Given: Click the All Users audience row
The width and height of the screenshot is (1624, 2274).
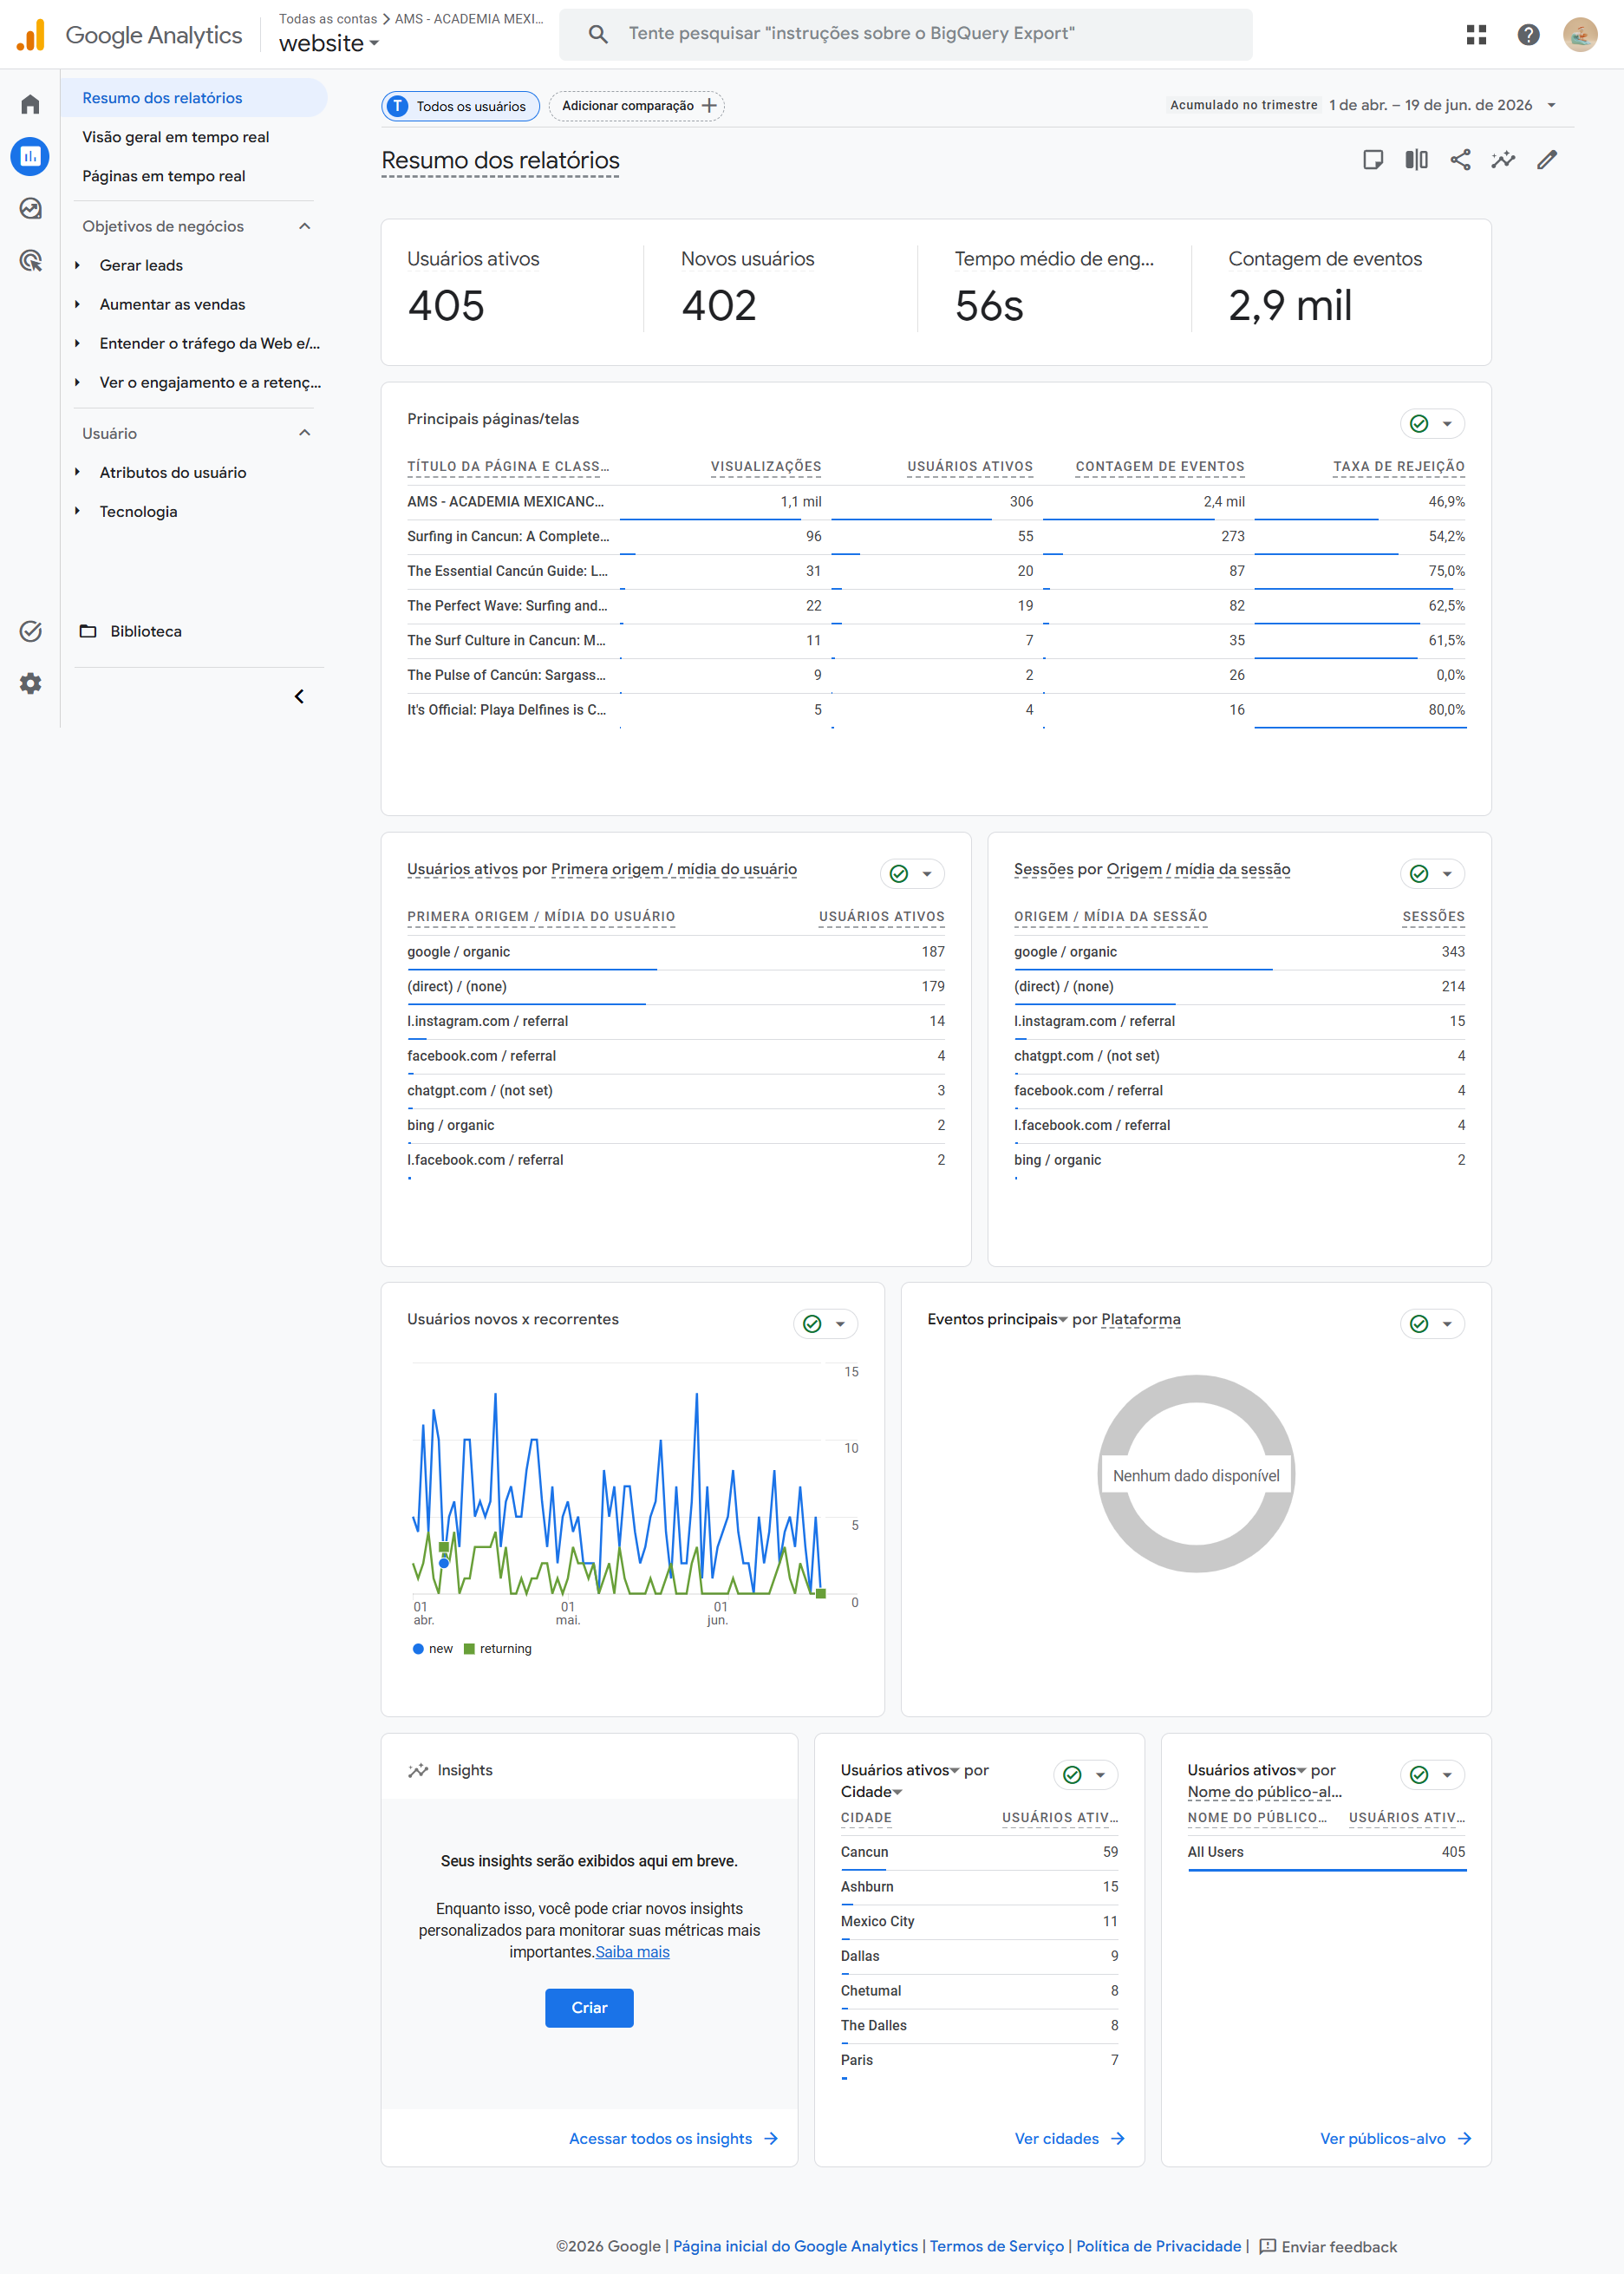Looking at the screenshot, I should point(1326,1852).
